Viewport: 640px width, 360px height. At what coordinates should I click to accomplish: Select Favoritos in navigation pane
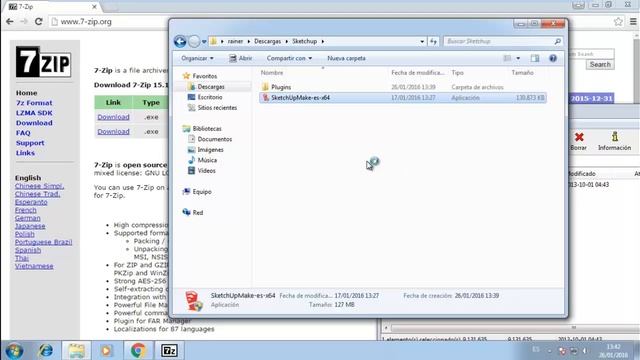click(200, 76)
